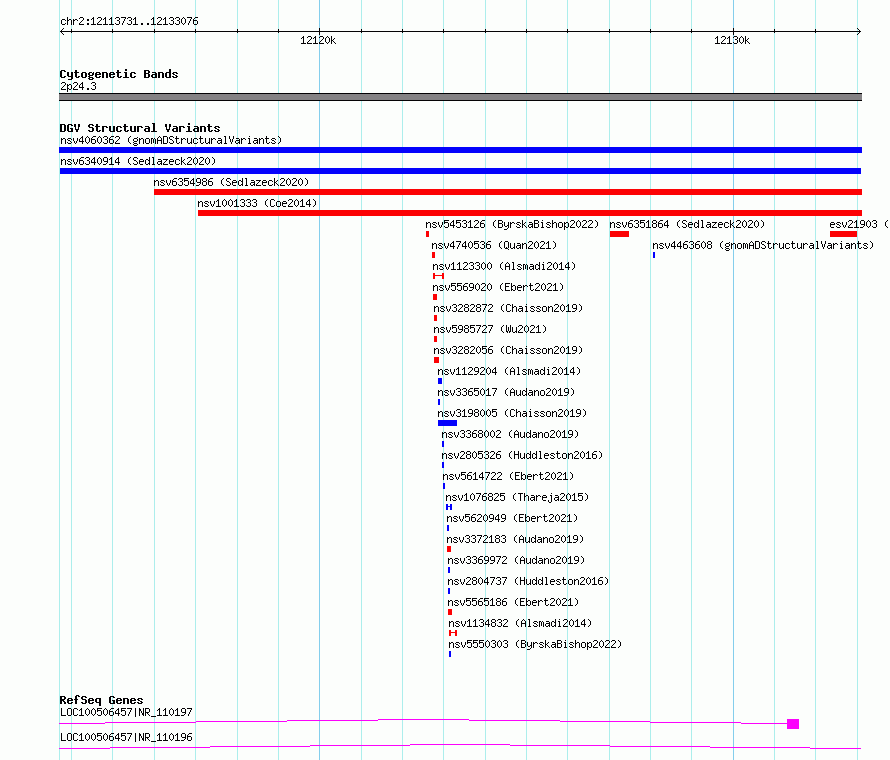
Task: Select nsv3368002 (Audano2019) label
Action: (510, 434)
